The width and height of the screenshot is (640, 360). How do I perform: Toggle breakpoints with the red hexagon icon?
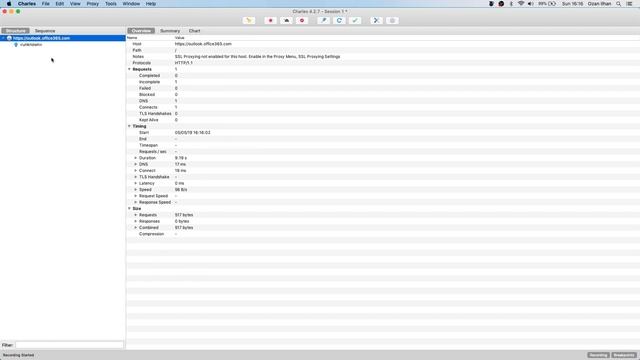point(302,20)
